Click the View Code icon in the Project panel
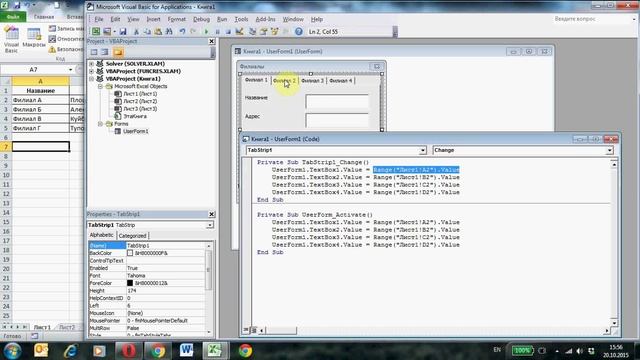The height and width of the screenshot is (360, 640). tap(94, 52)
